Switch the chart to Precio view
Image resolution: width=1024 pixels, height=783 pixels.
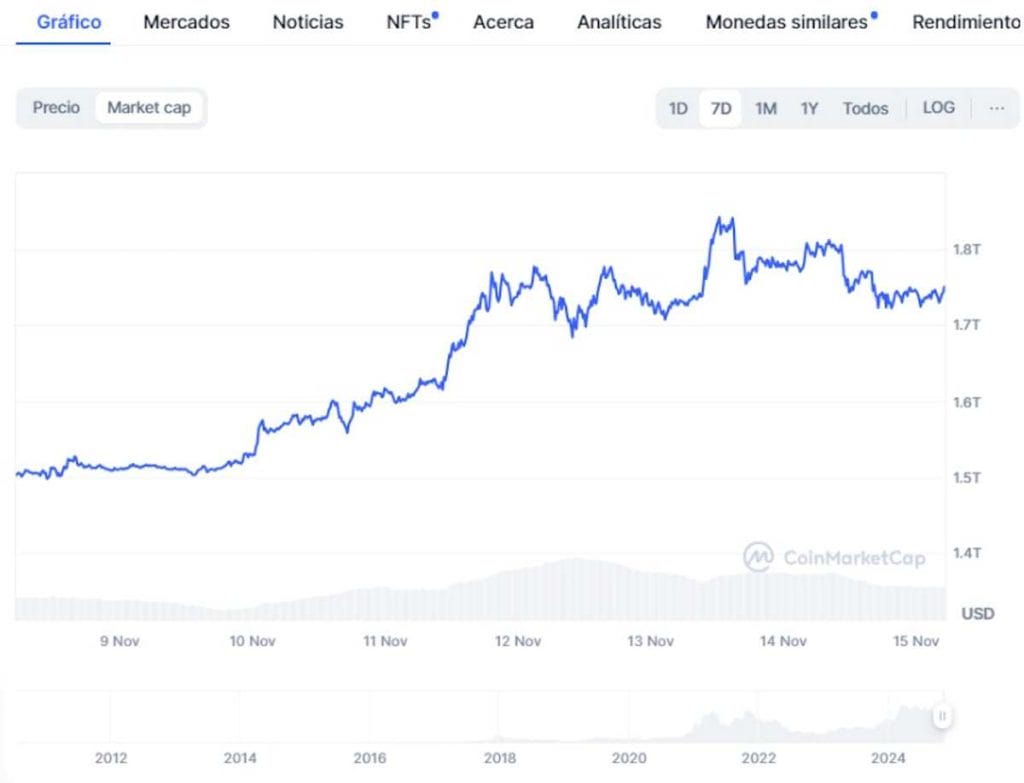pos(55,107)
